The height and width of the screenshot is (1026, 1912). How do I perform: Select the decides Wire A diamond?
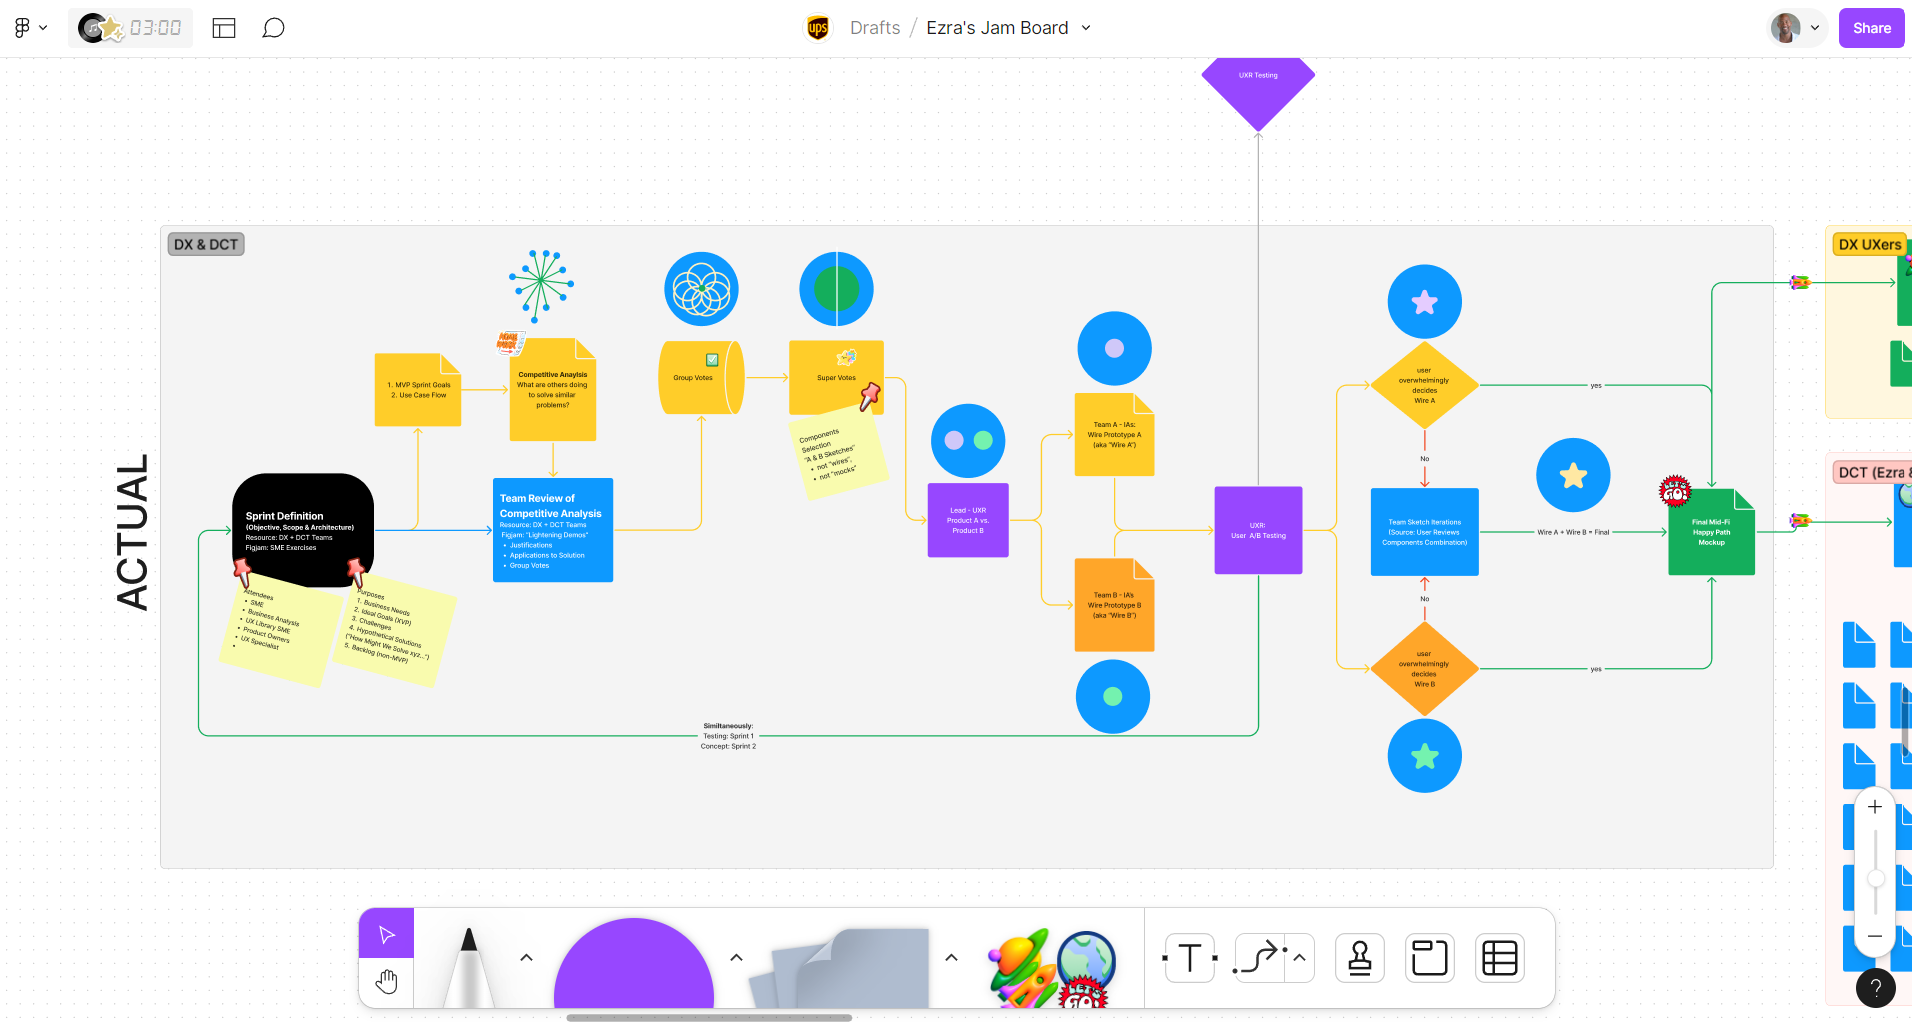[1424, 385]
